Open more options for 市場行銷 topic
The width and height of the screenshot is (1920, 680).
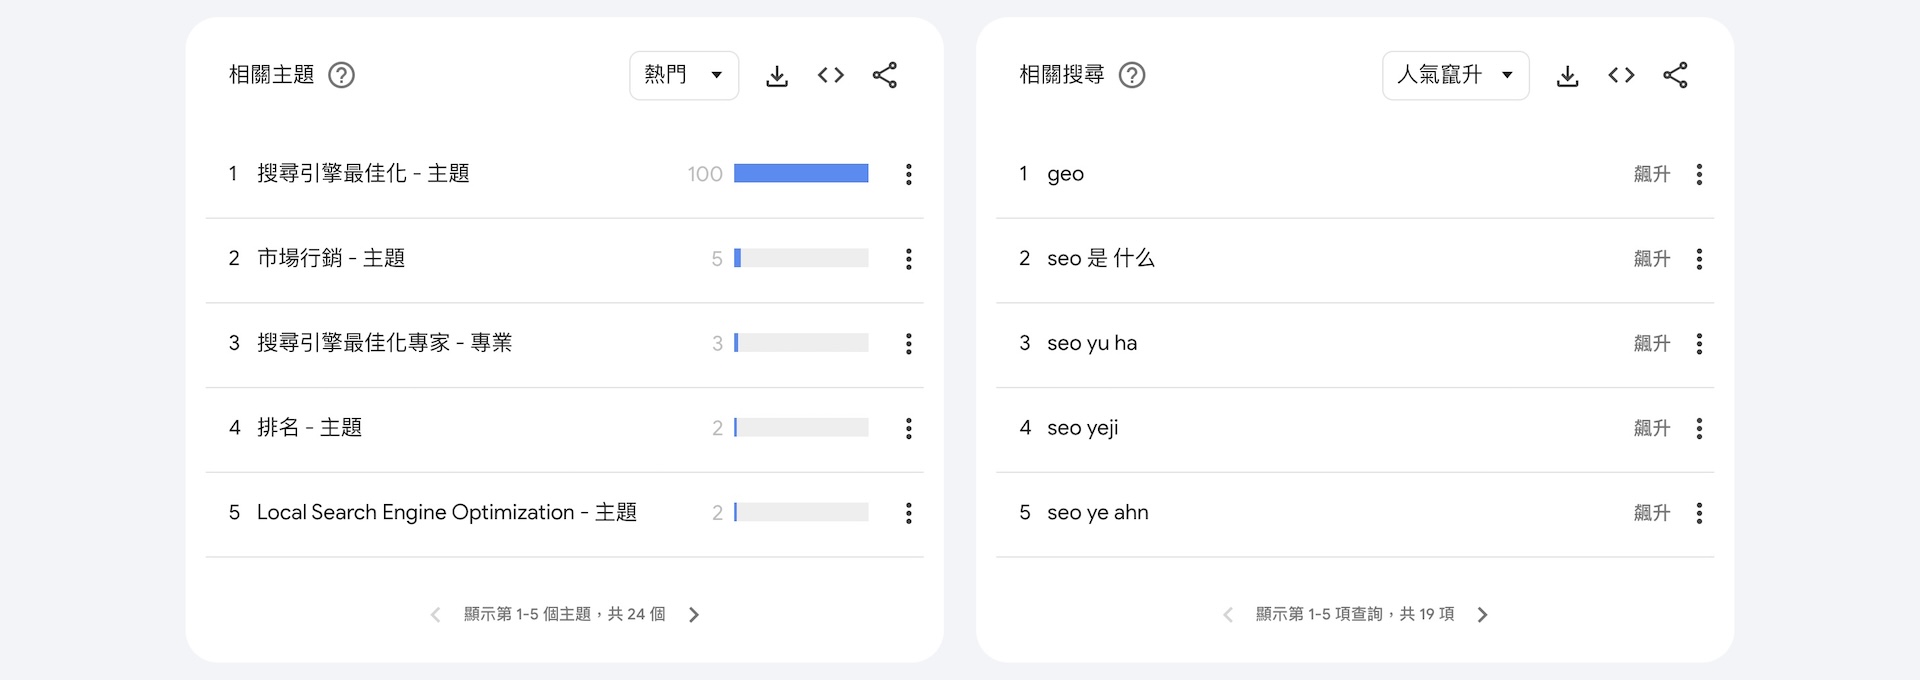click(x=908, y=259)
